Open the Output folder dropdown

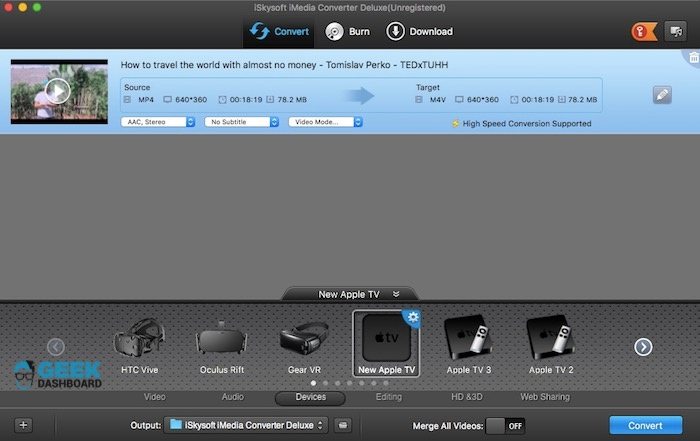pyautogui.click(x=246, y=425)
